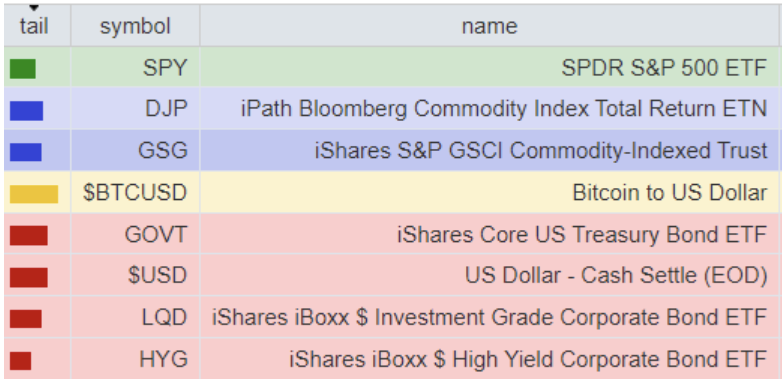Screen dimensions: 782x382
Task: Select iShares iBoxx $ High Yield Corporate Bond ETF
Action: coord(528,360)
